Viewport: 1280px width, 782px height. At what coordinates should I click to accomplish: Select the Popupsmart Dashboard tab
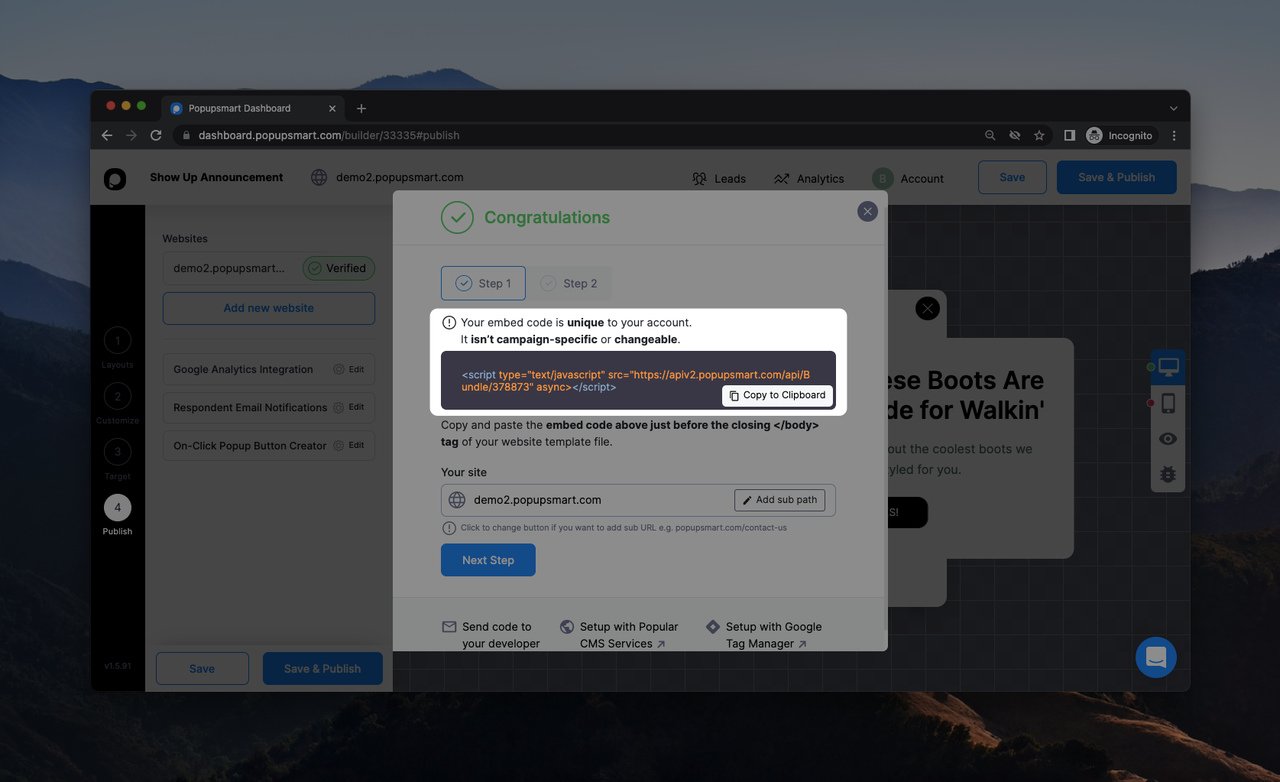coord(253,108)
